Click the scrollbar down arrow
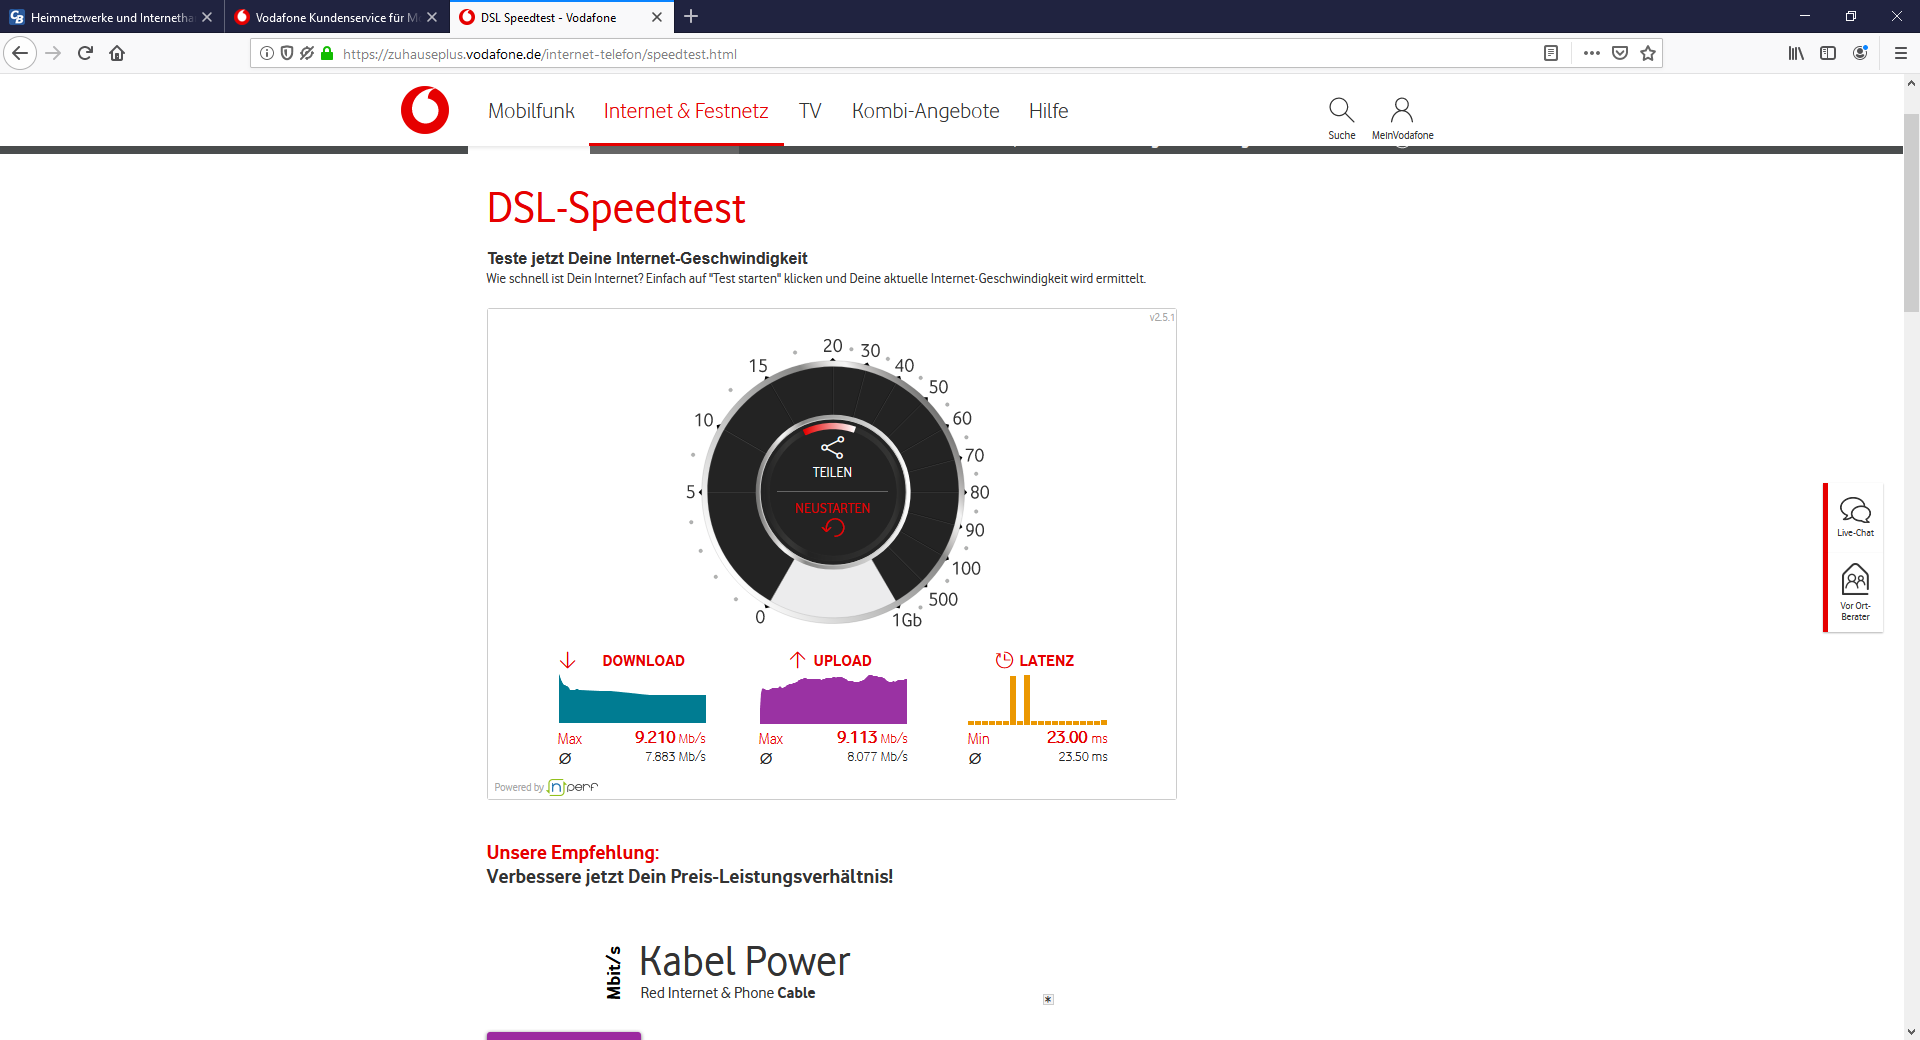The height and width of the screenshot is (1040, 1920). pos(1911,1031)
